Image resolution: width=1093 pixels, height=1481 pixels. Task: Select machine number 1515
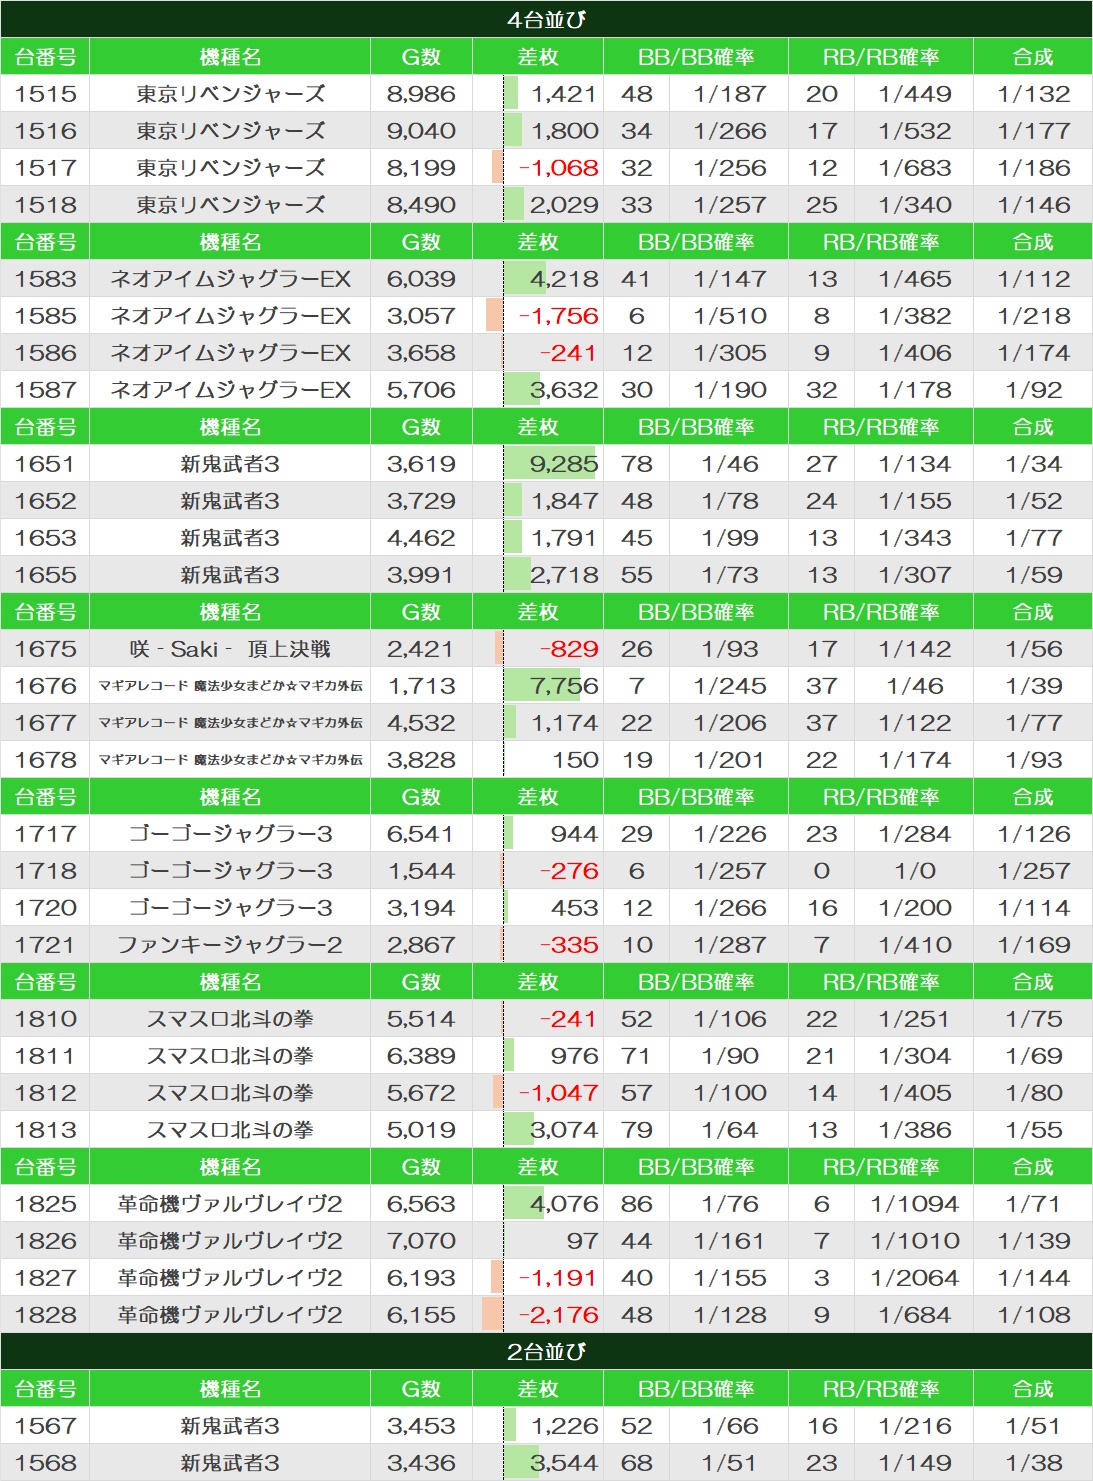pyautogui.click(x=45, y=94)
